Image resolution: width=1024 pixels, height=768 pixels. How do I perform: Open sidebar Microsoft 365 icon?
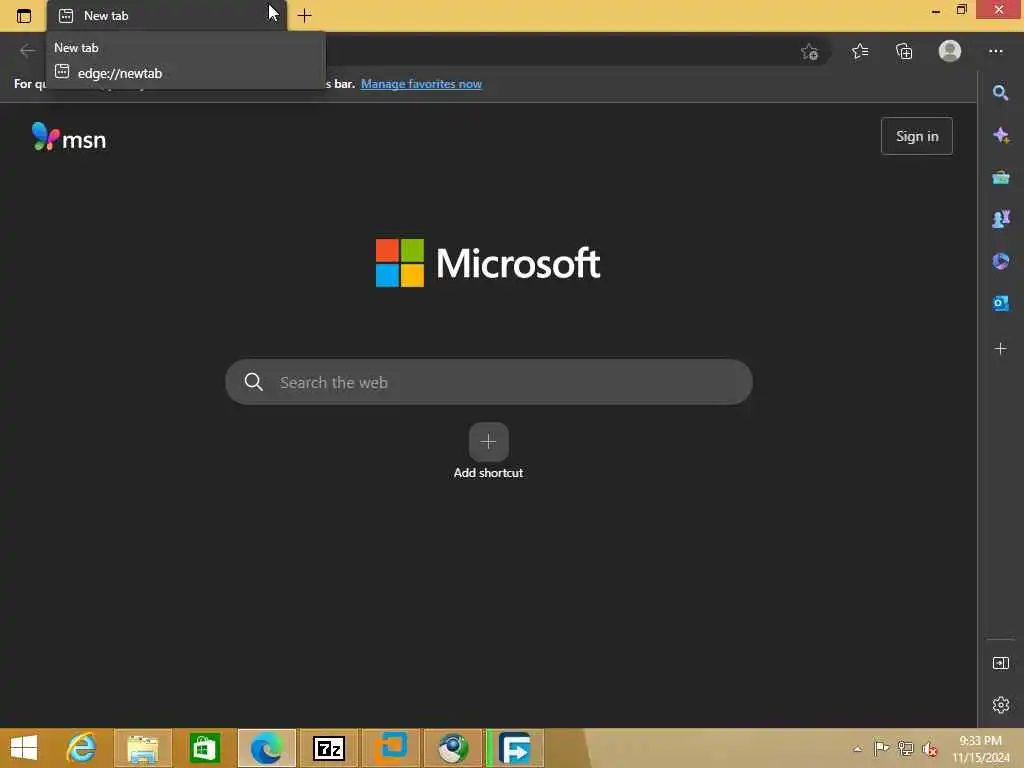1000,261
